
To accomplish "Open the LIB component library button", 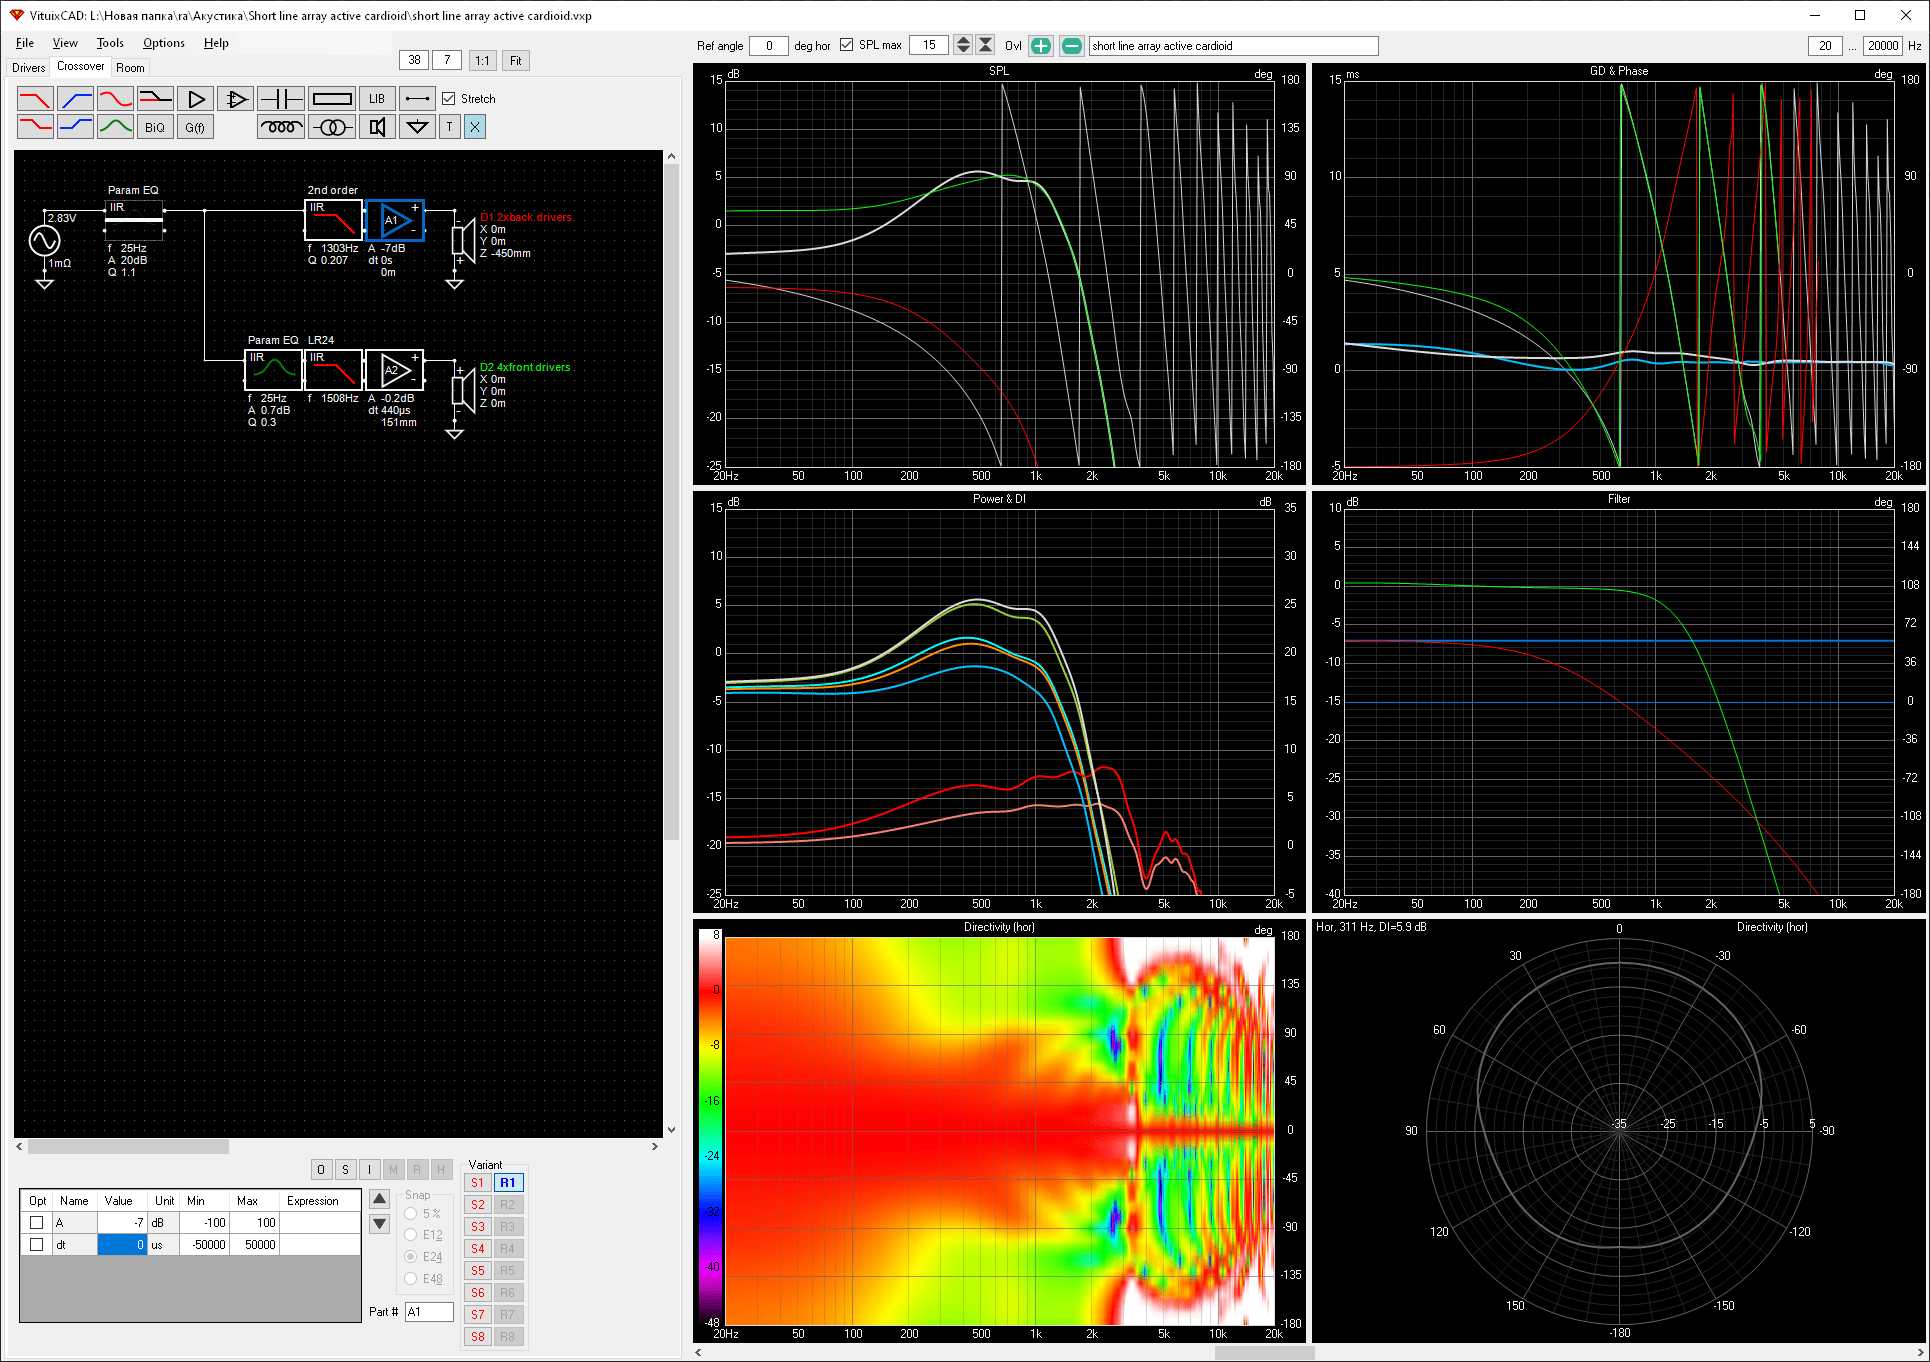I will (377, 99).
